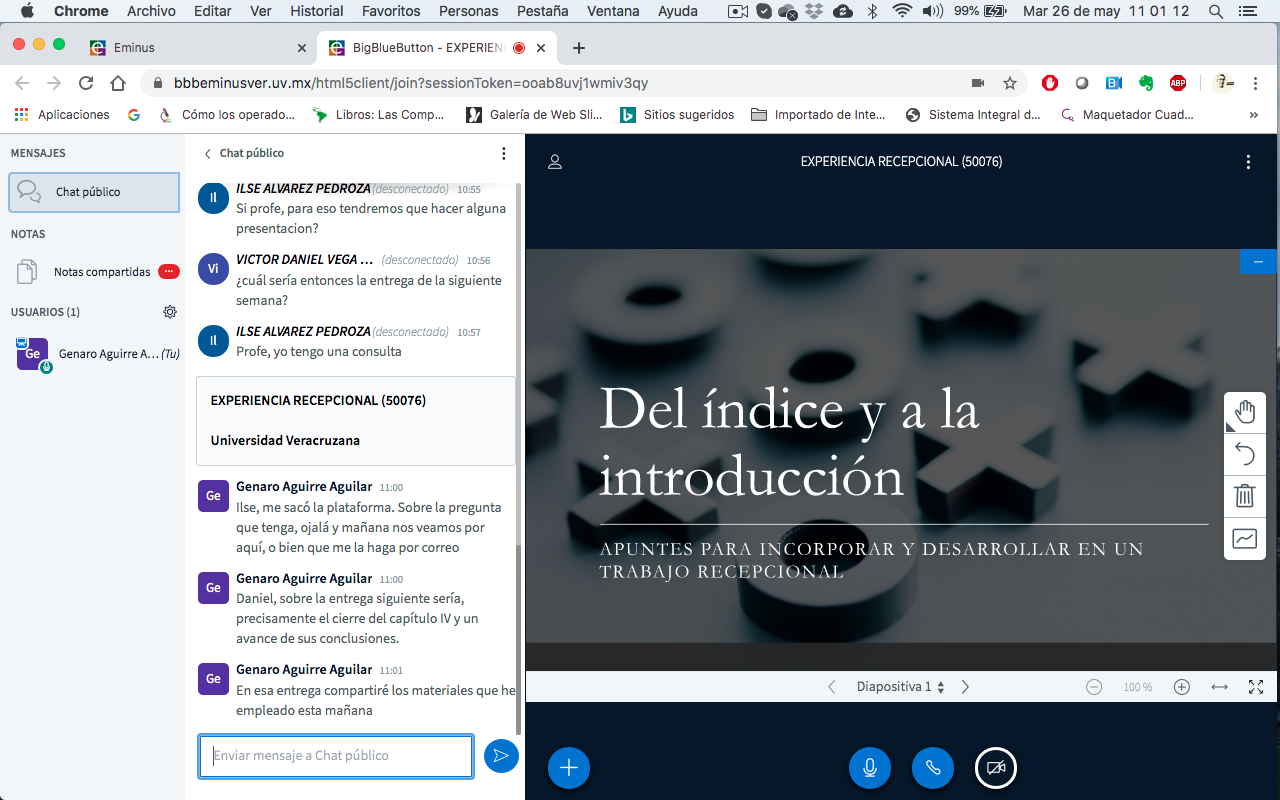The image size is (1280, 800).
Task: Open the Diapositiva 1 slide selector
Action: pos(900,687)
